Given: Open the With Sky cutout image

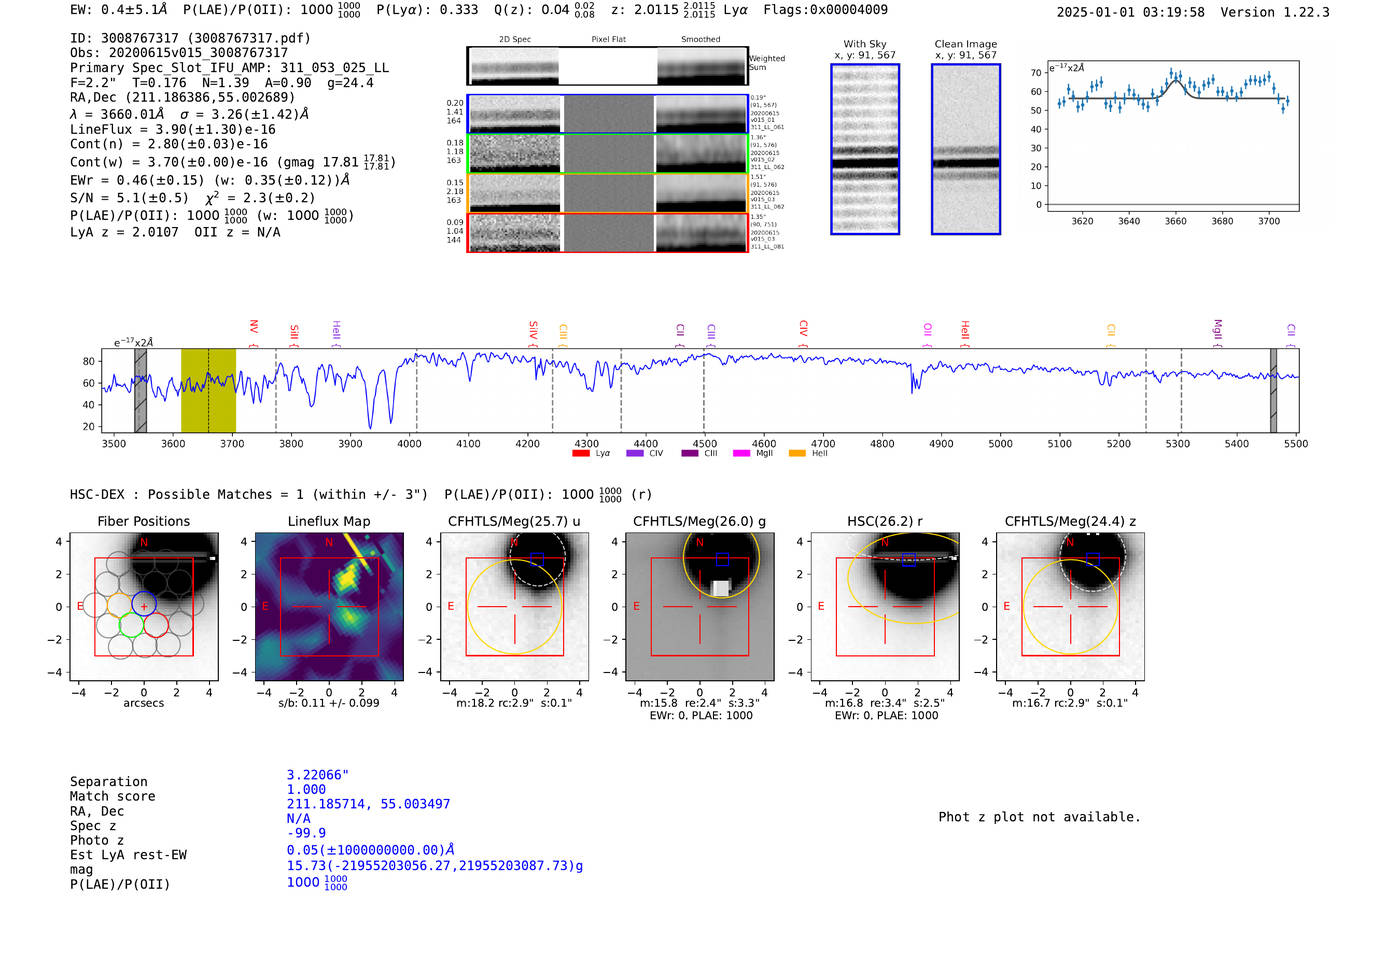Looking at the screenshot, I should [x=865, y=149].
